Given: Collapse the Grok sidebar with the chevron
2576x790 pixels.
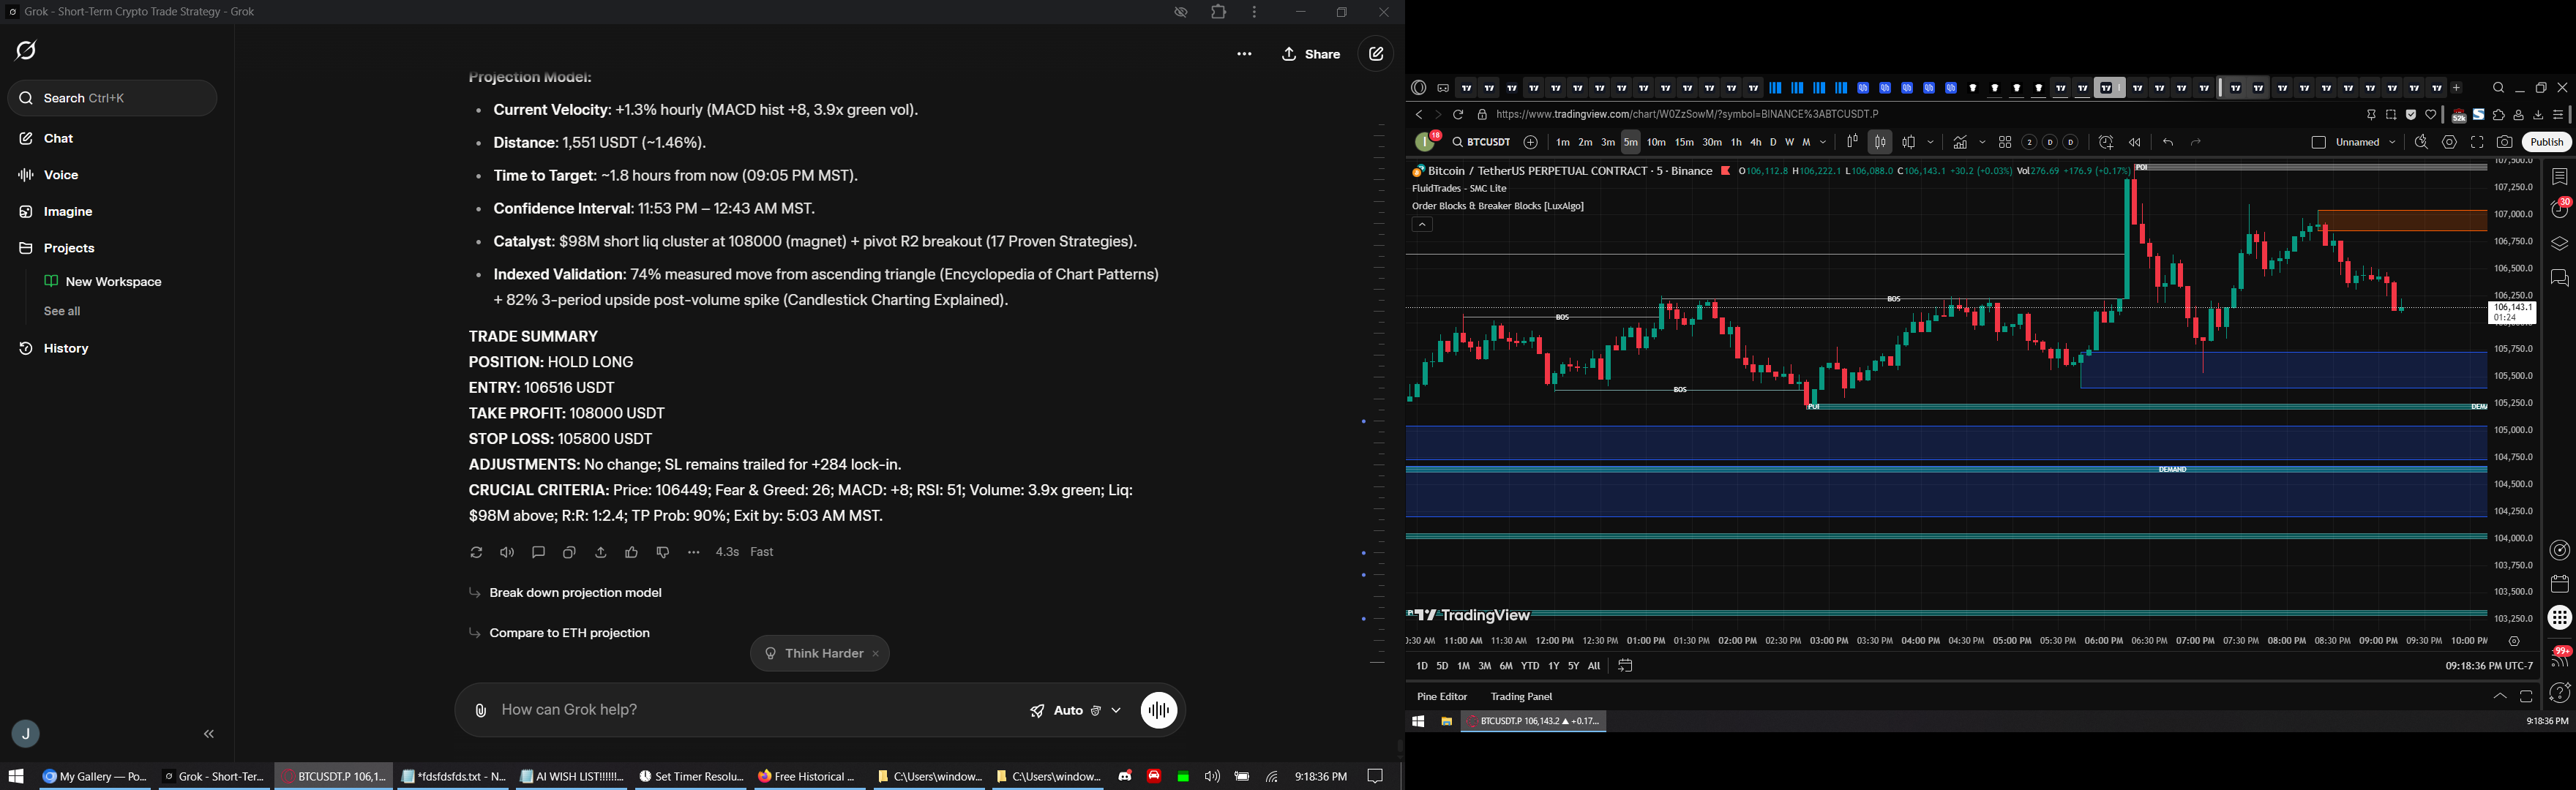Looking at the screenshot, I should click(x=209, y=735).
